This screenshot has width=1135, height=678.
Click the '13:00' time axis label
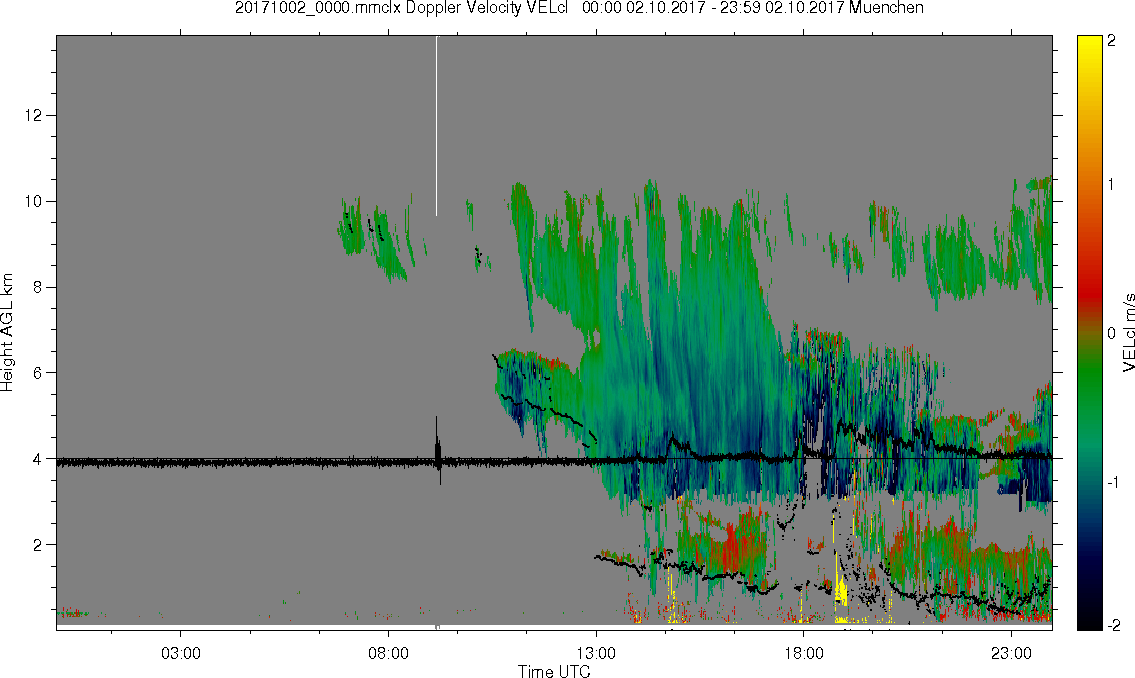pyautogui.click(x=596, y=653)
